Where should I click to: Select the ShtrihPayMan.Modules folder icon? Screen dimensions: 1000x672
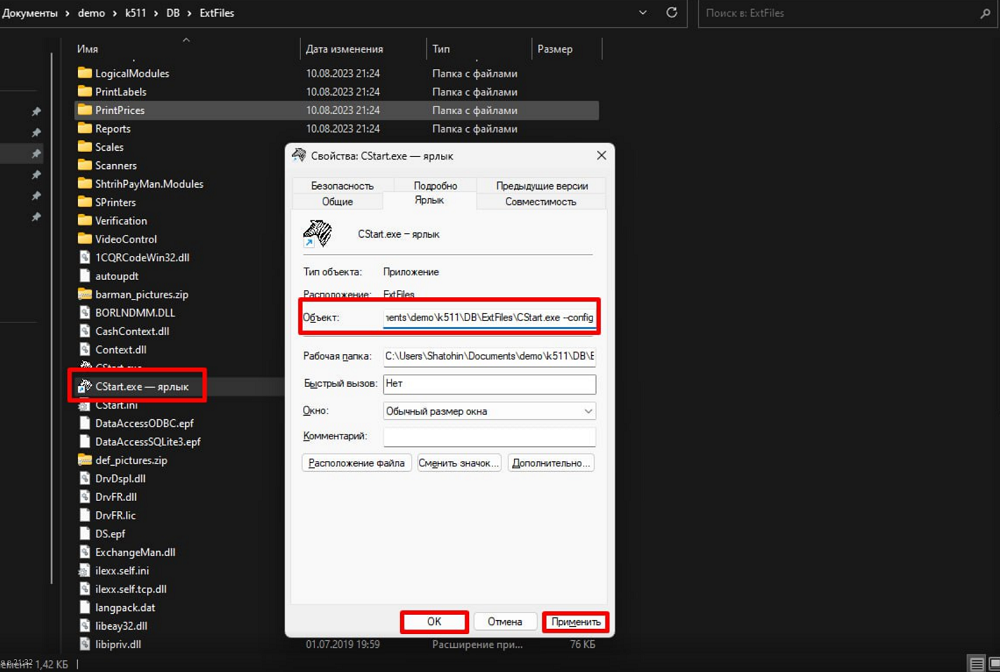84,184
